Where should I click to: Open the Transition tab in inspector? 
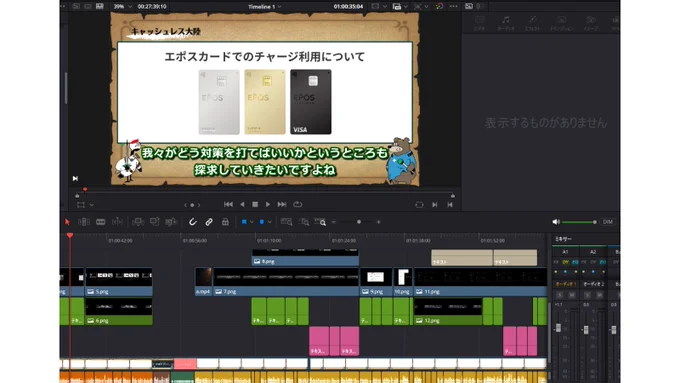(561, 23)
